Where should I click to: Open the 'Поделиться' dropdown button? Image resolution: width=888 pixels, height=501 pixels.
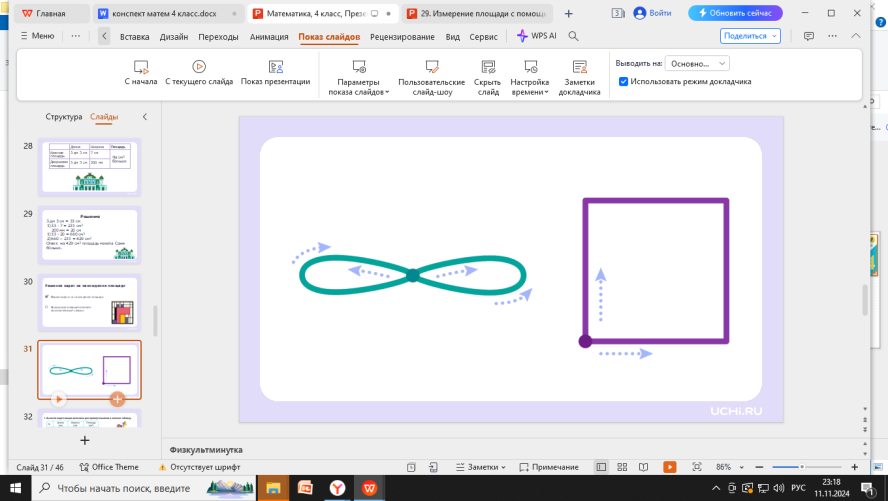click(750, 36)
